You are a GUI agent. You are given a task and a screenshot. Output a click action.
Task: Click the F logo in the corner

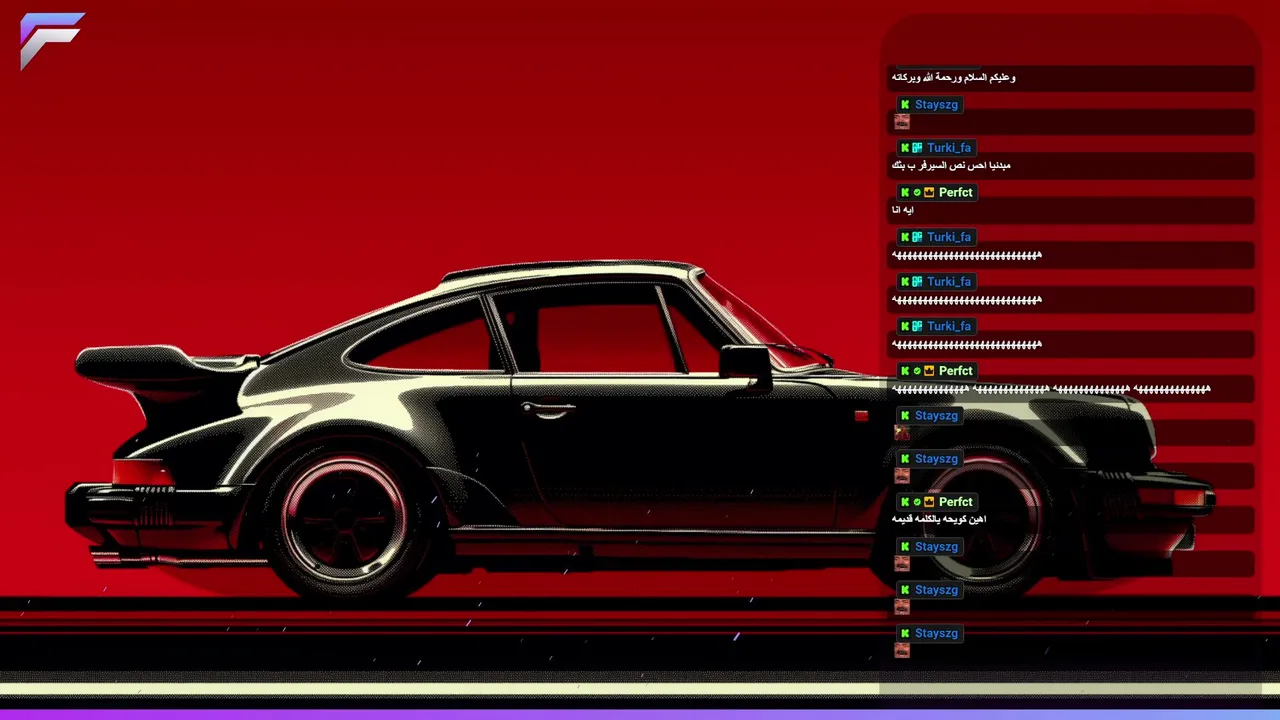tap(52, 41)
